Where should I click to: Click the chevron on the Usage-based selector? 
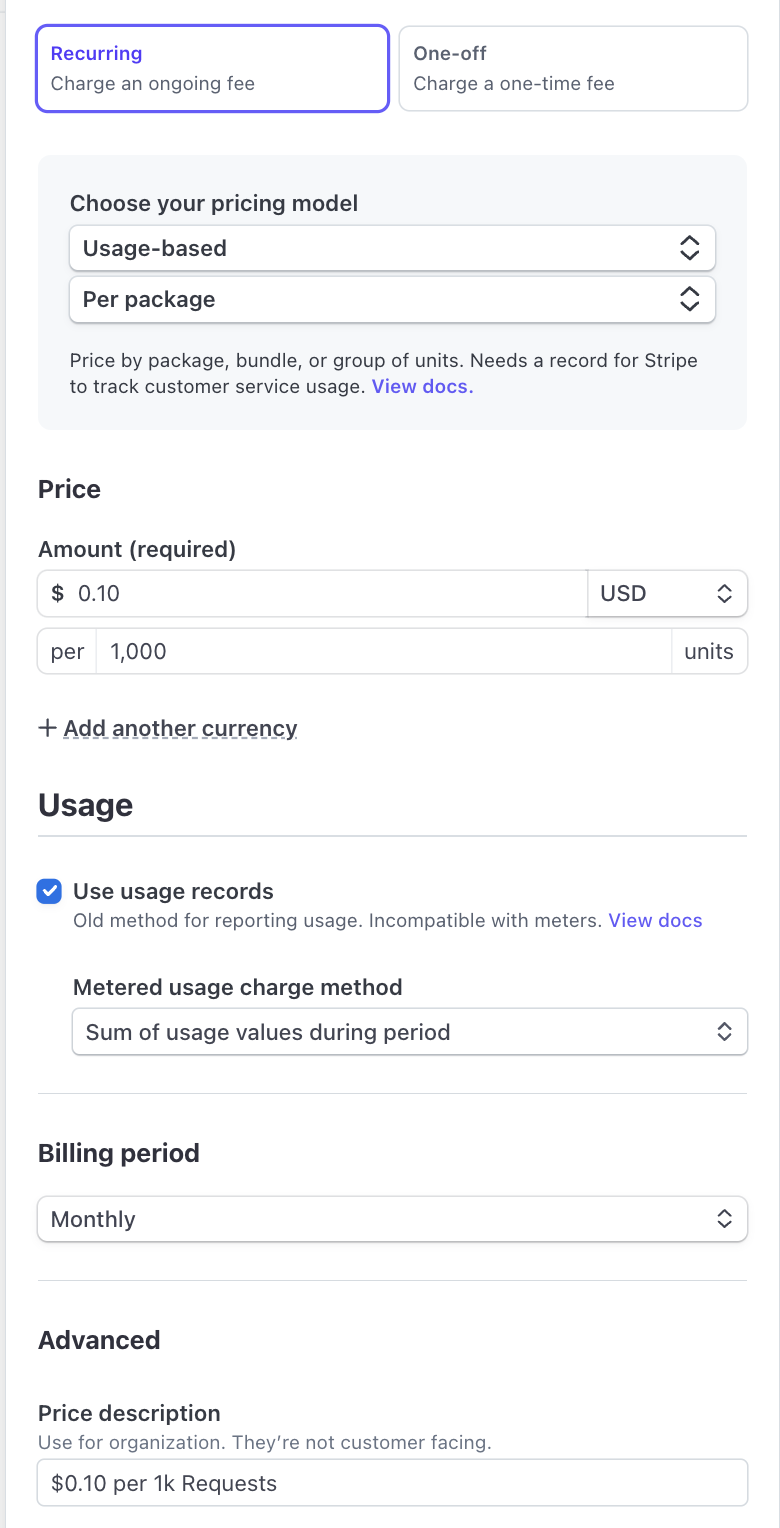690,248
